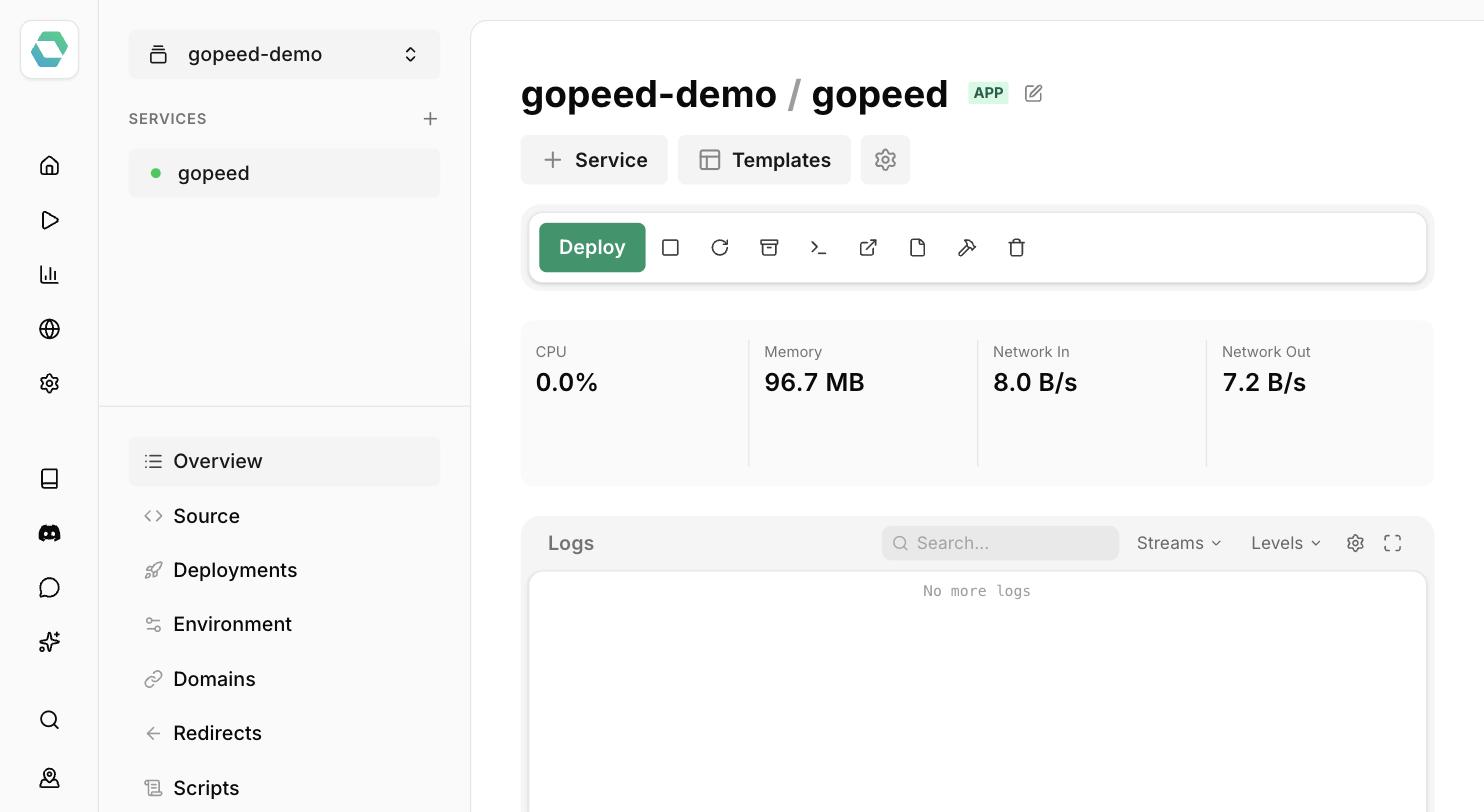1484x812 pixels.
Task: Click the green Deploy button
Action: tap(592, 247)
